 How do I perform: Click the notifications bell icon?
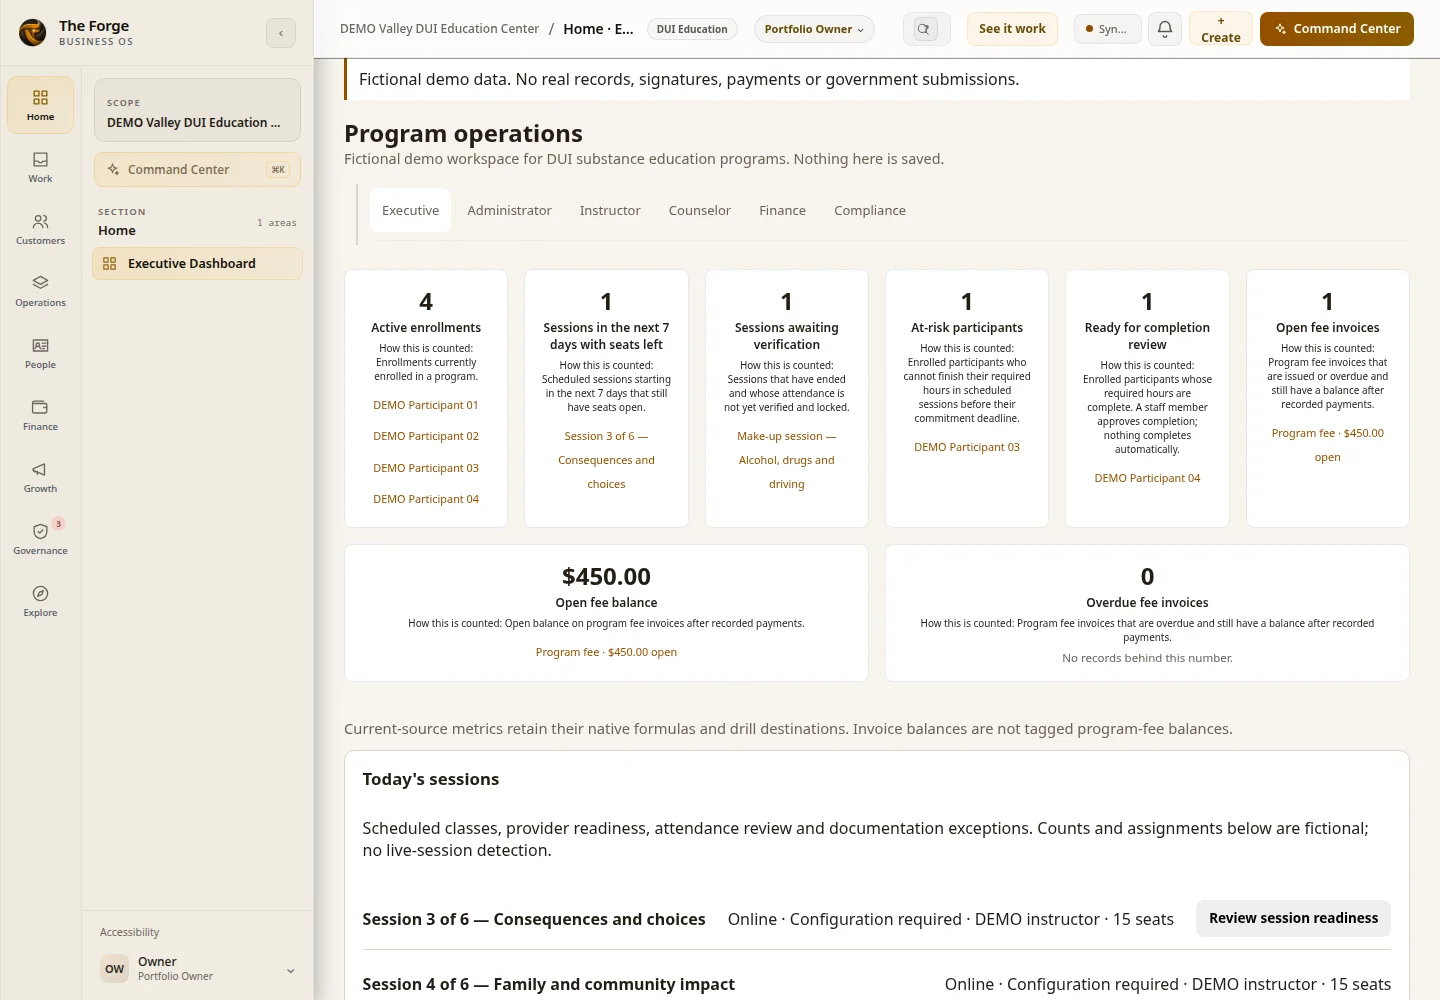pos(1165,29)
